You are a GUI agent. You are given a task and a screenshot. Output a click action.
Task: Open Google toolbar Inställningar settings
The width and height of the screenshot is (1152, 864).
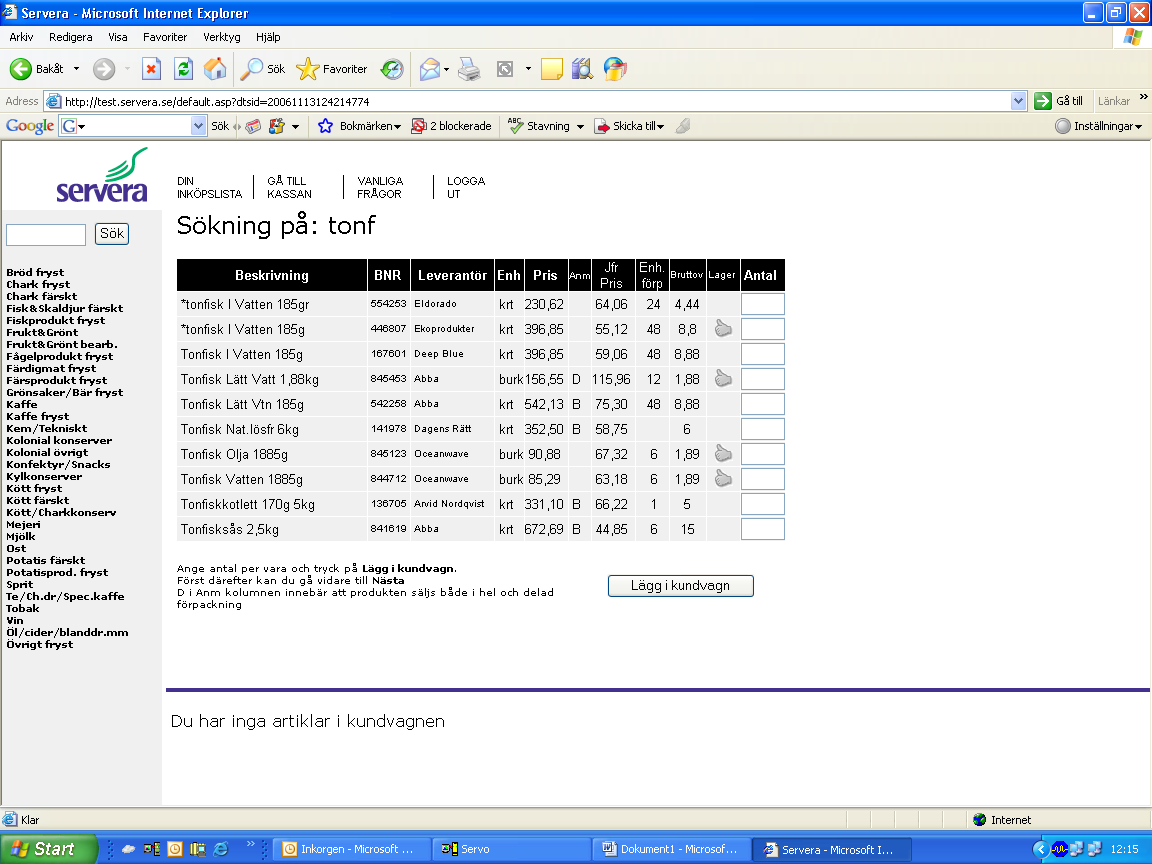point(1098,126)
